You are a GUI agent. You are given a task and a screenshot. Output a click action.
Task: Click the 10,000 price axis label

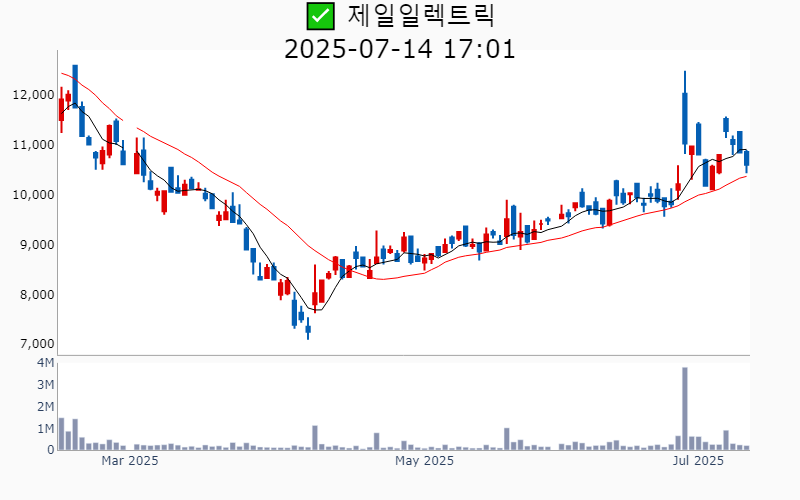(33, 195)
